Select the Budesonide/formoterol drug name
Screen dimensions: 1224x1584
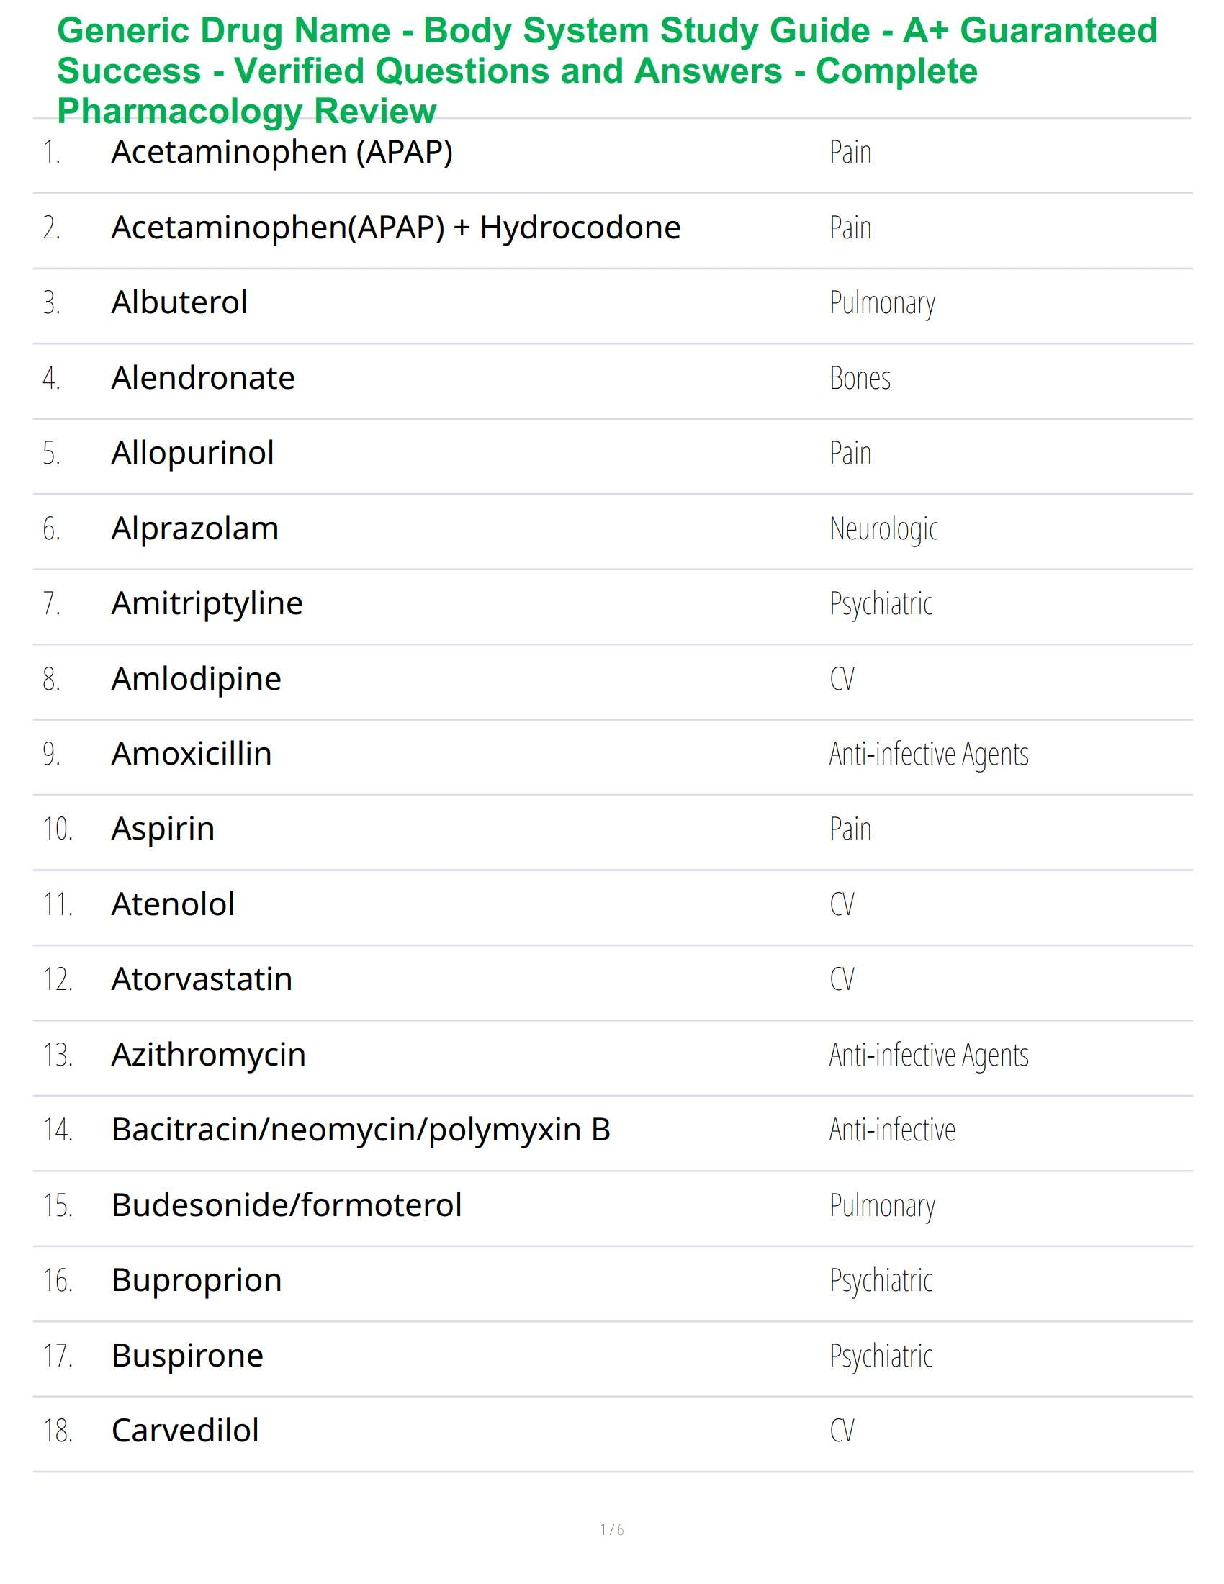tap(287, 1205)
